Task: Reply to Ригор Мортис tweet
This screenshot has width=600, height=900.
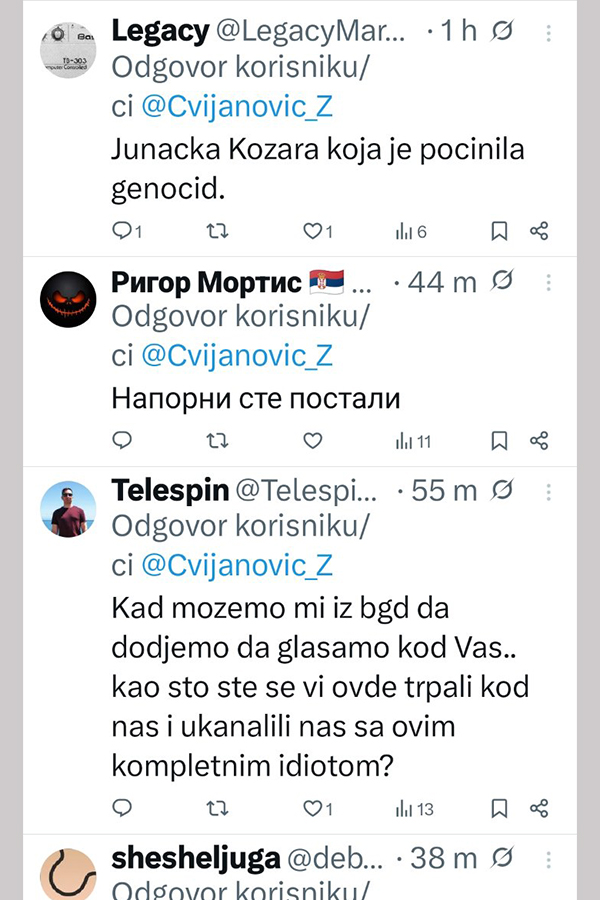Action: 123,440
